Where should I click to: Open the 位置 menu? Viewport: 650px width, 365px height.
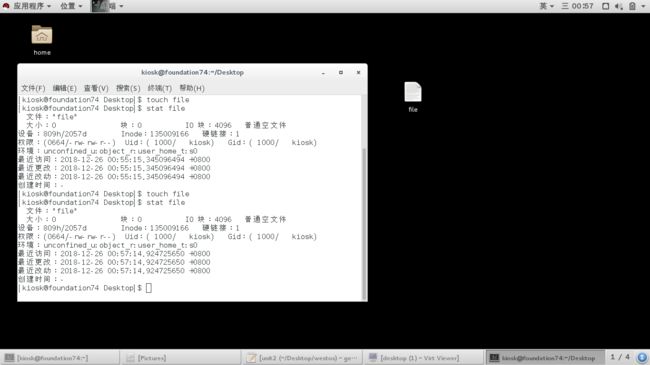coord(71,6)
